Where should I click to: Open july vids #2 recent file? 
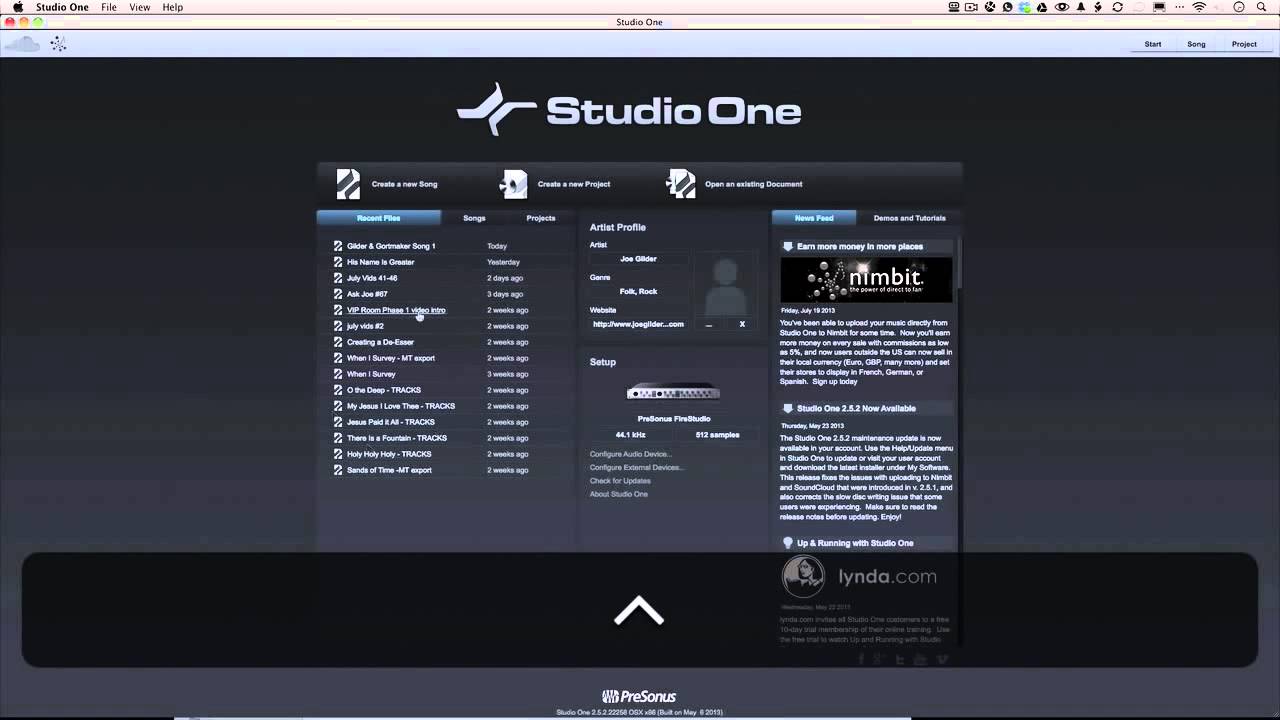click(x=365, y=326)
